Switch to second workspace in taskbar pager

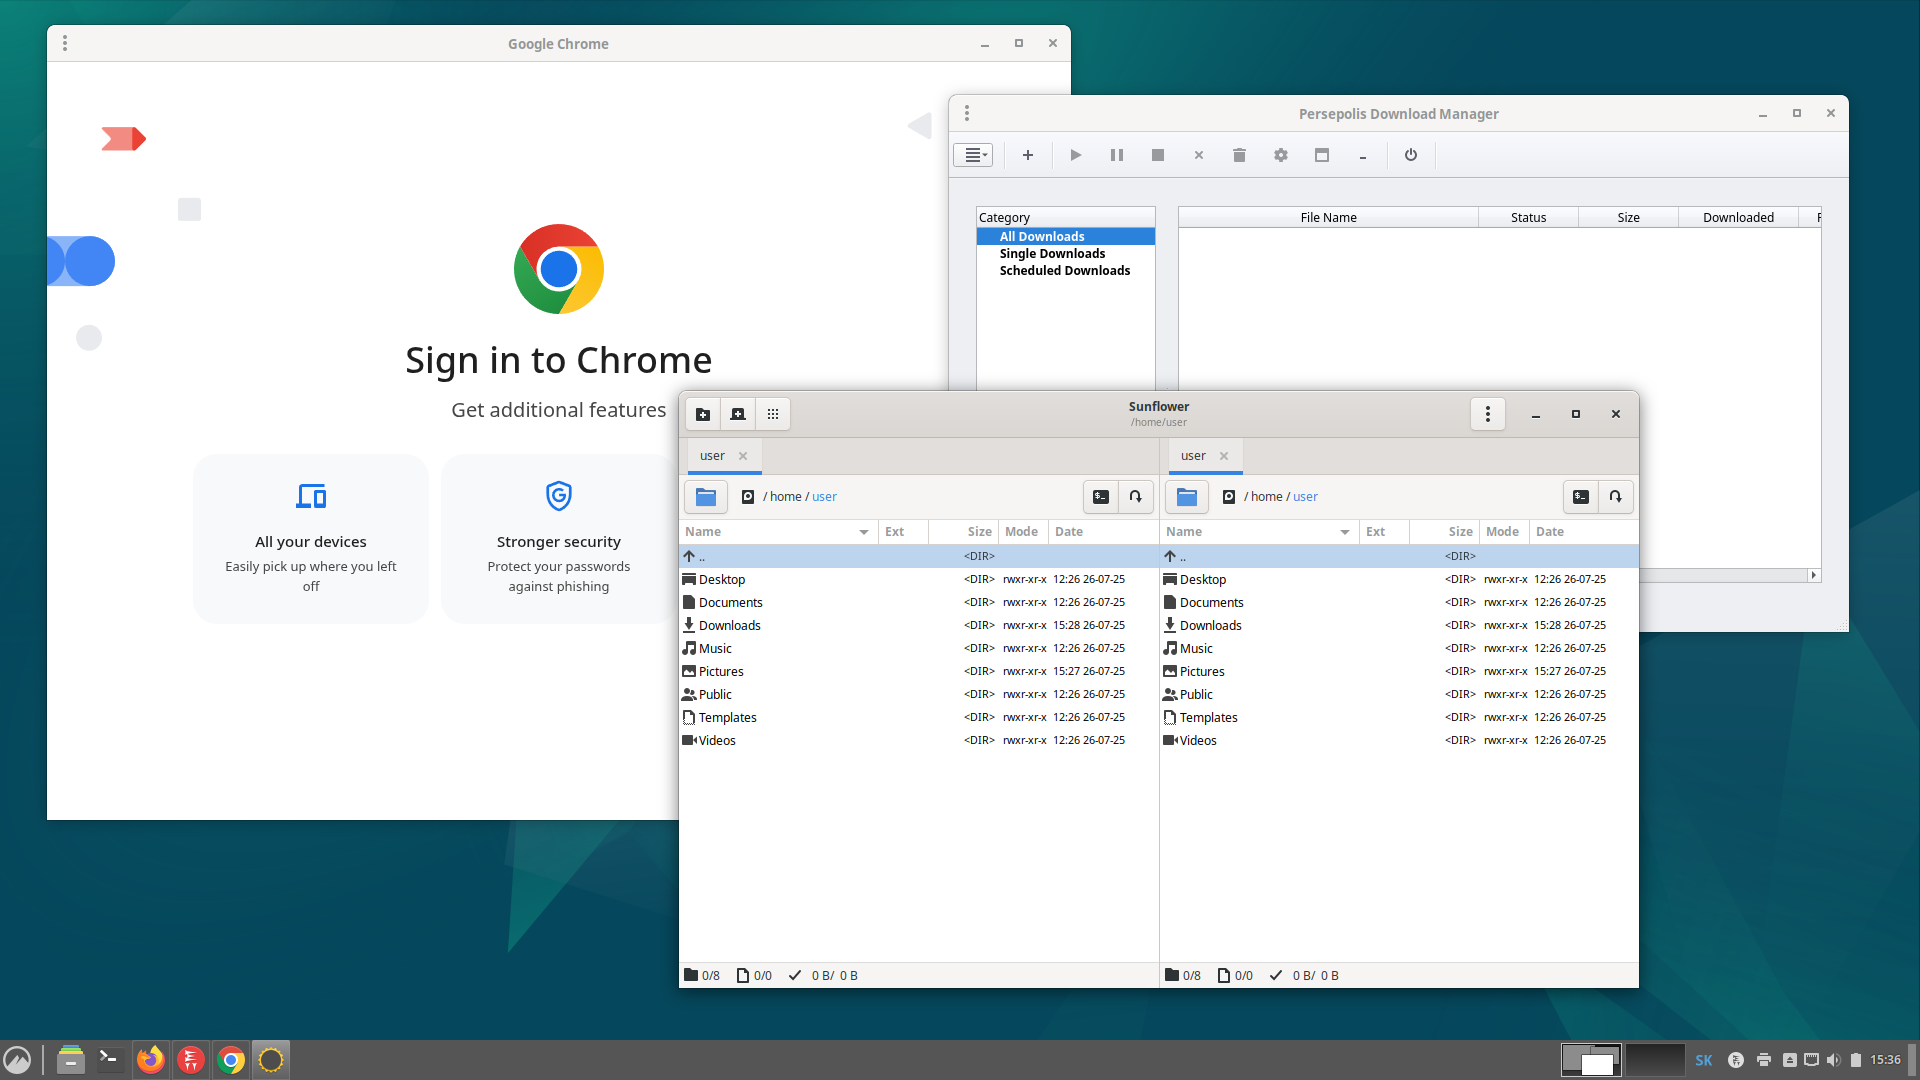pyautogui.click(x=1655, y=1060)
